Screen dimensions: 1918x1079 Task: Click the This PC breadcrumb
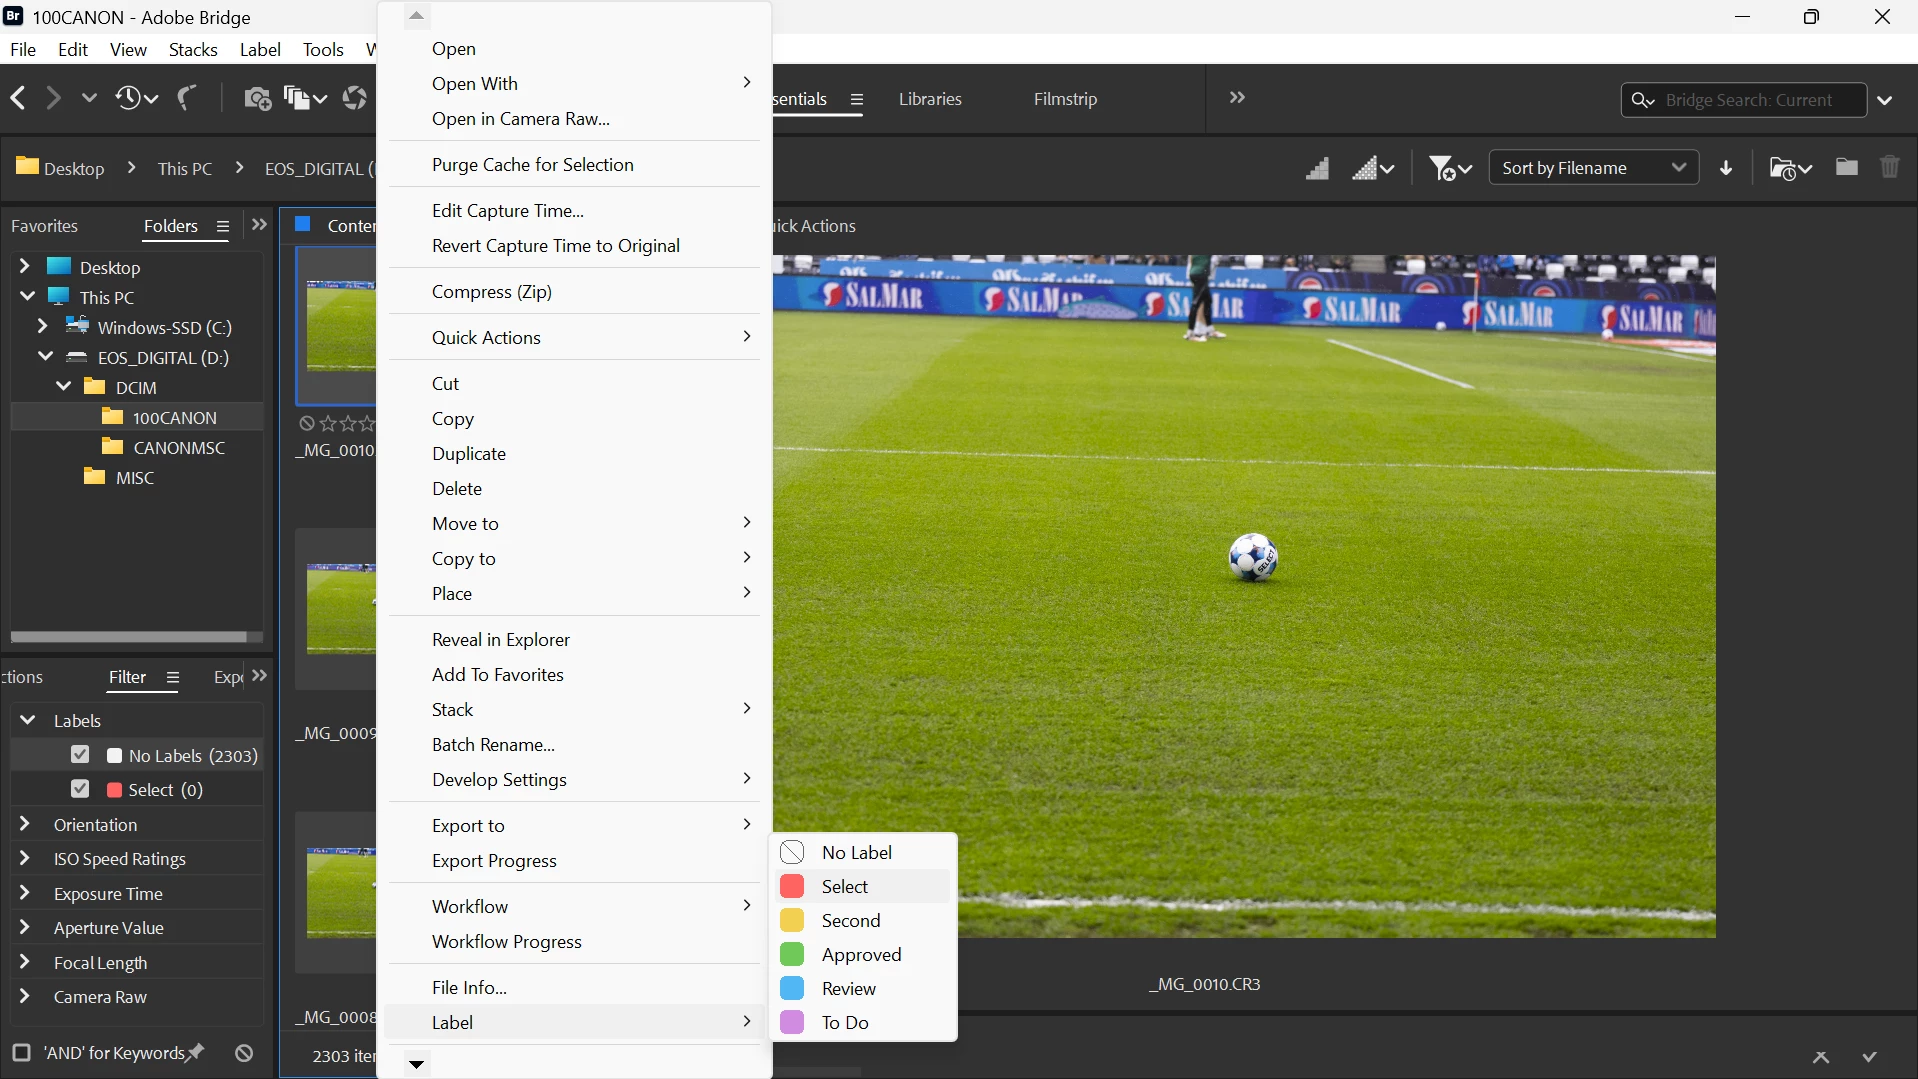[185, 168]
